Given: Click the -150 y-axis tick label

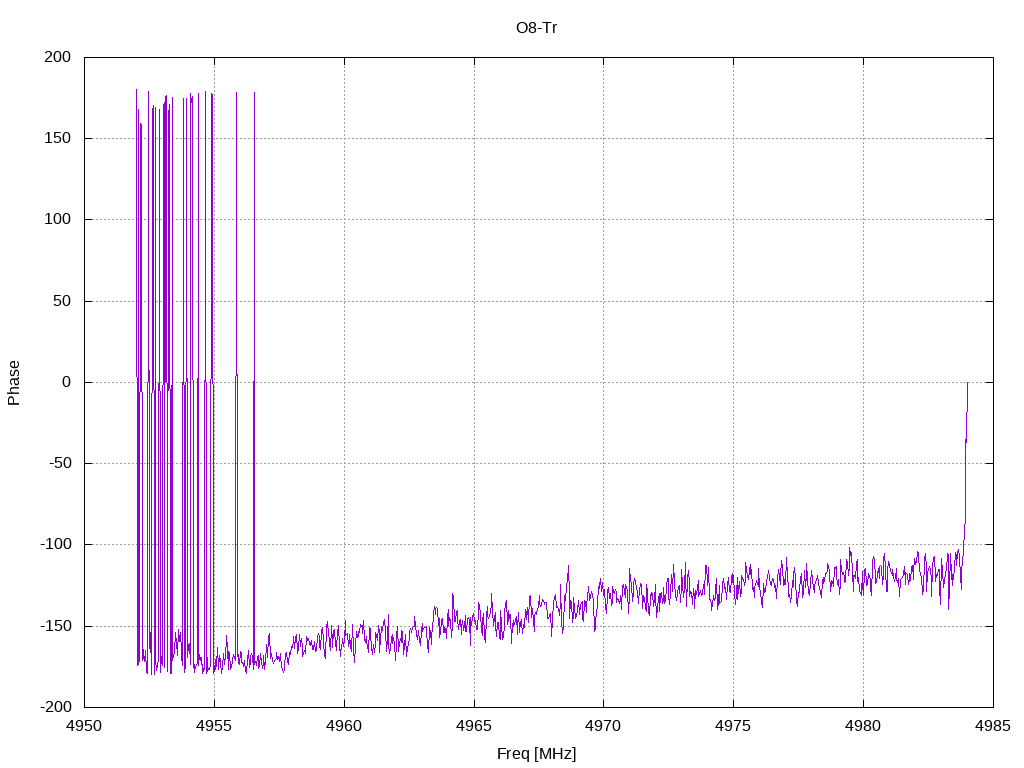Looking at the screenshot, I should [56, 626].
